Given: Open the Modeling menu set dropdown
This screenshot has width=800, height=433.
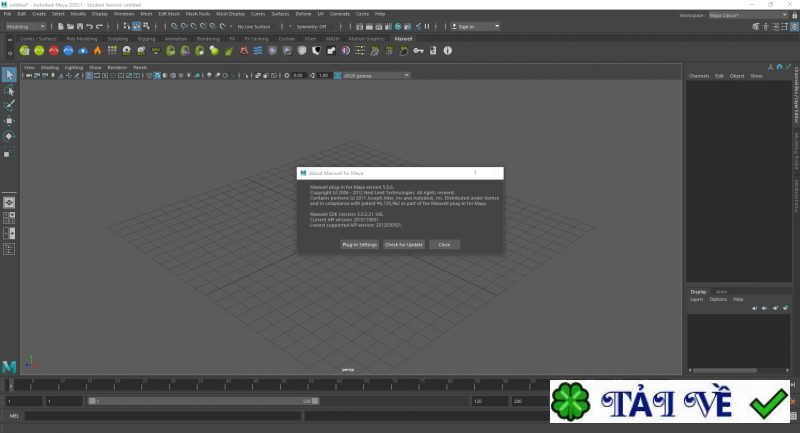Looking at the screenshot, I should [x=27, y=26].
